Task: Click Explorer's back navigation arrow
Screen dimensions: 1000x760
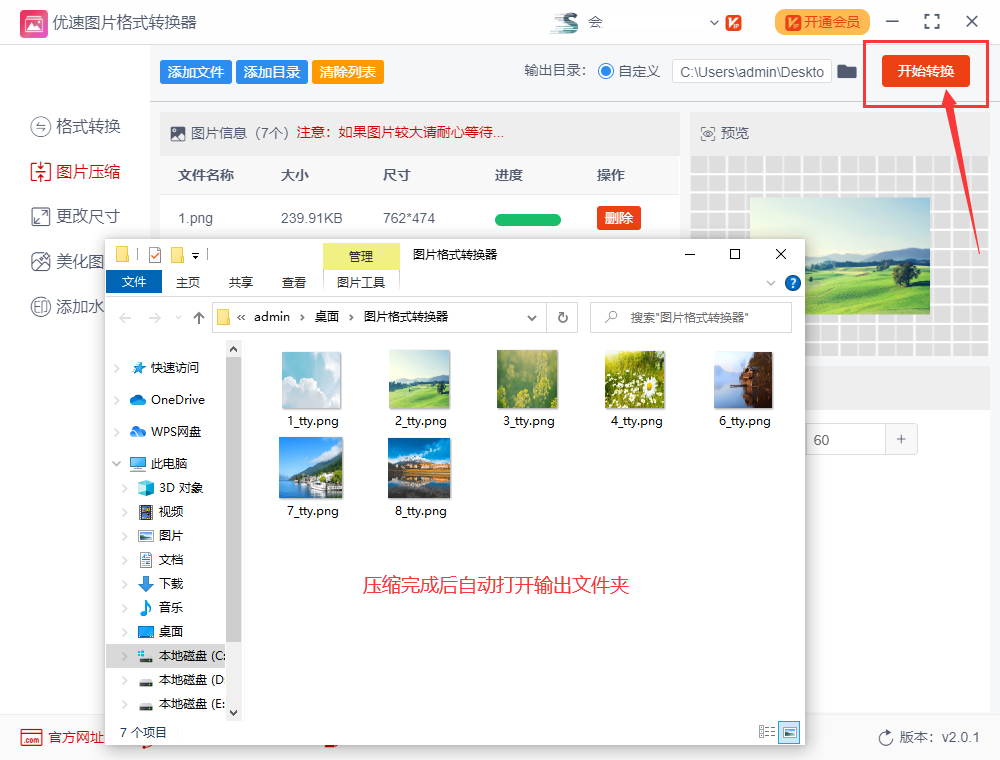Action: click(x=125, y=317)
